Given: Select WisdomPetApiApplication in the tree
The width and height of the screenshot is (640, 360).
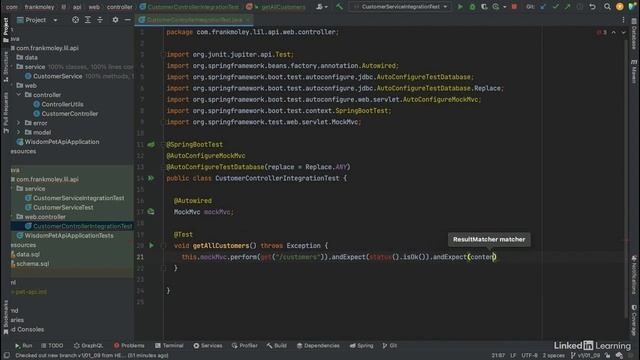Looking at the screenshot, I should tap(58, 142).
